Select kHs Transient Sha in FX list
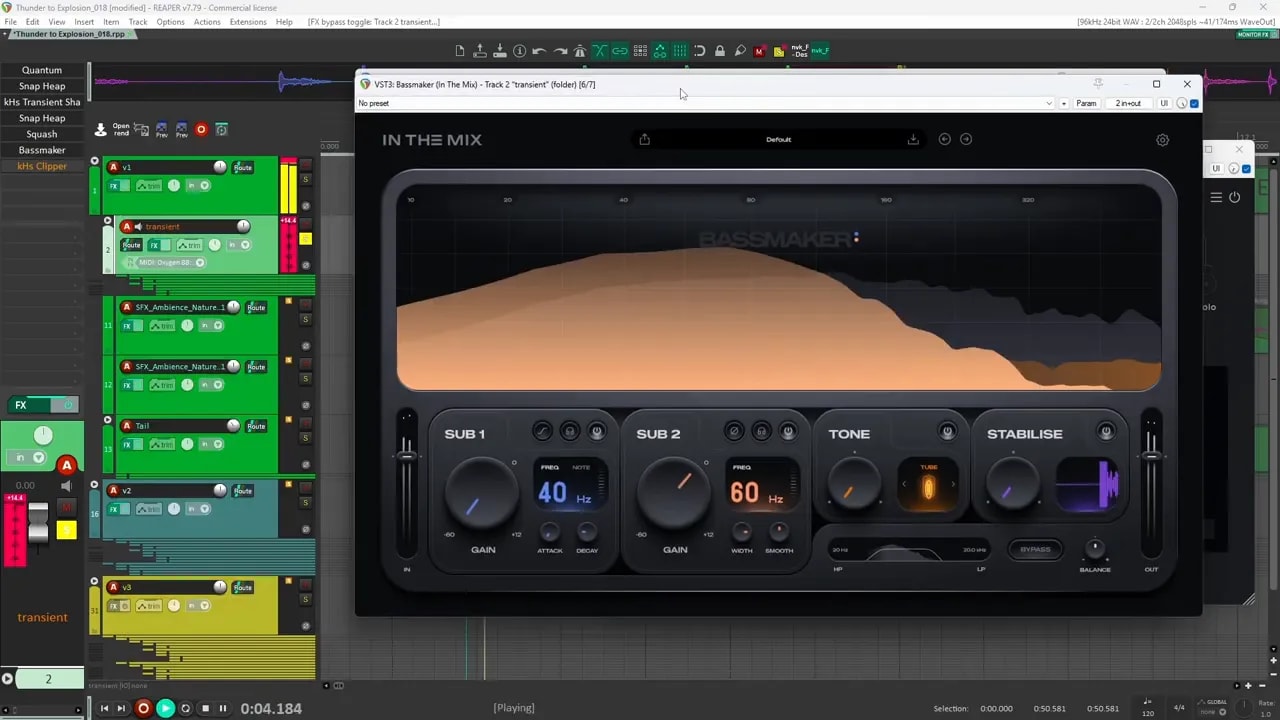The width and height of the screenshot is (1280, 720). pyautogui.click(x=42, y=102)
